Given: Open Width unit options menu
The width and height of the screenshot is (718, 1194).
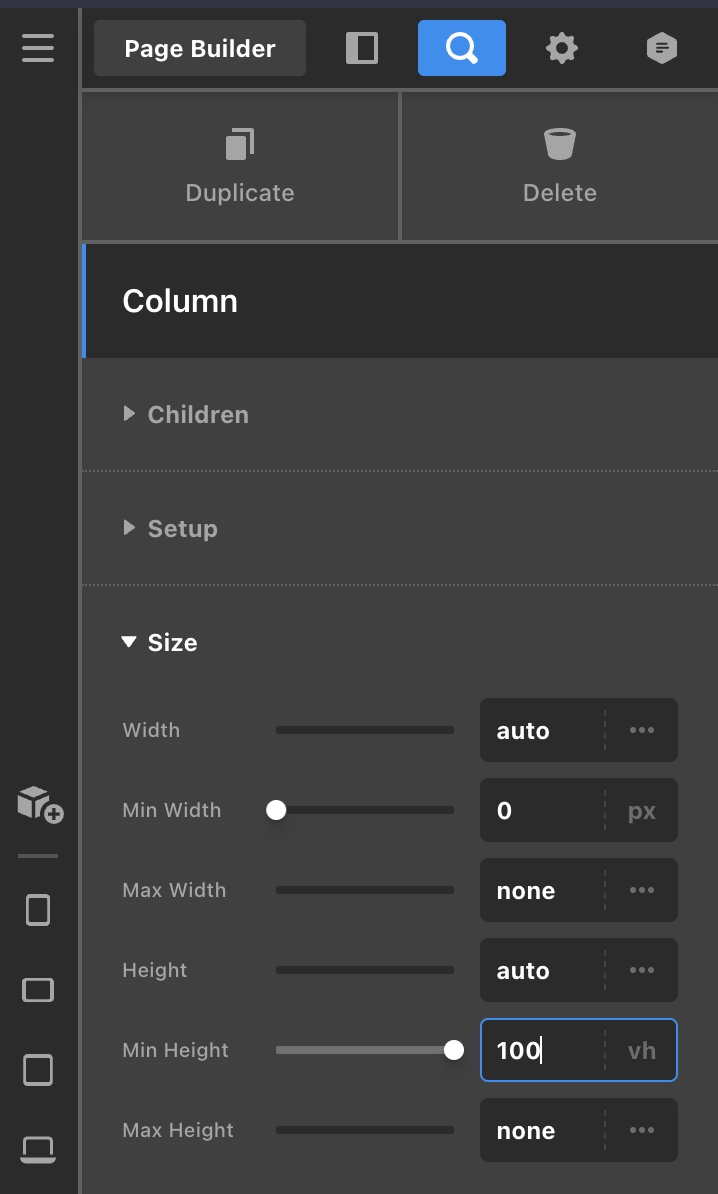Looking at the screenshot, I should 642,730.
